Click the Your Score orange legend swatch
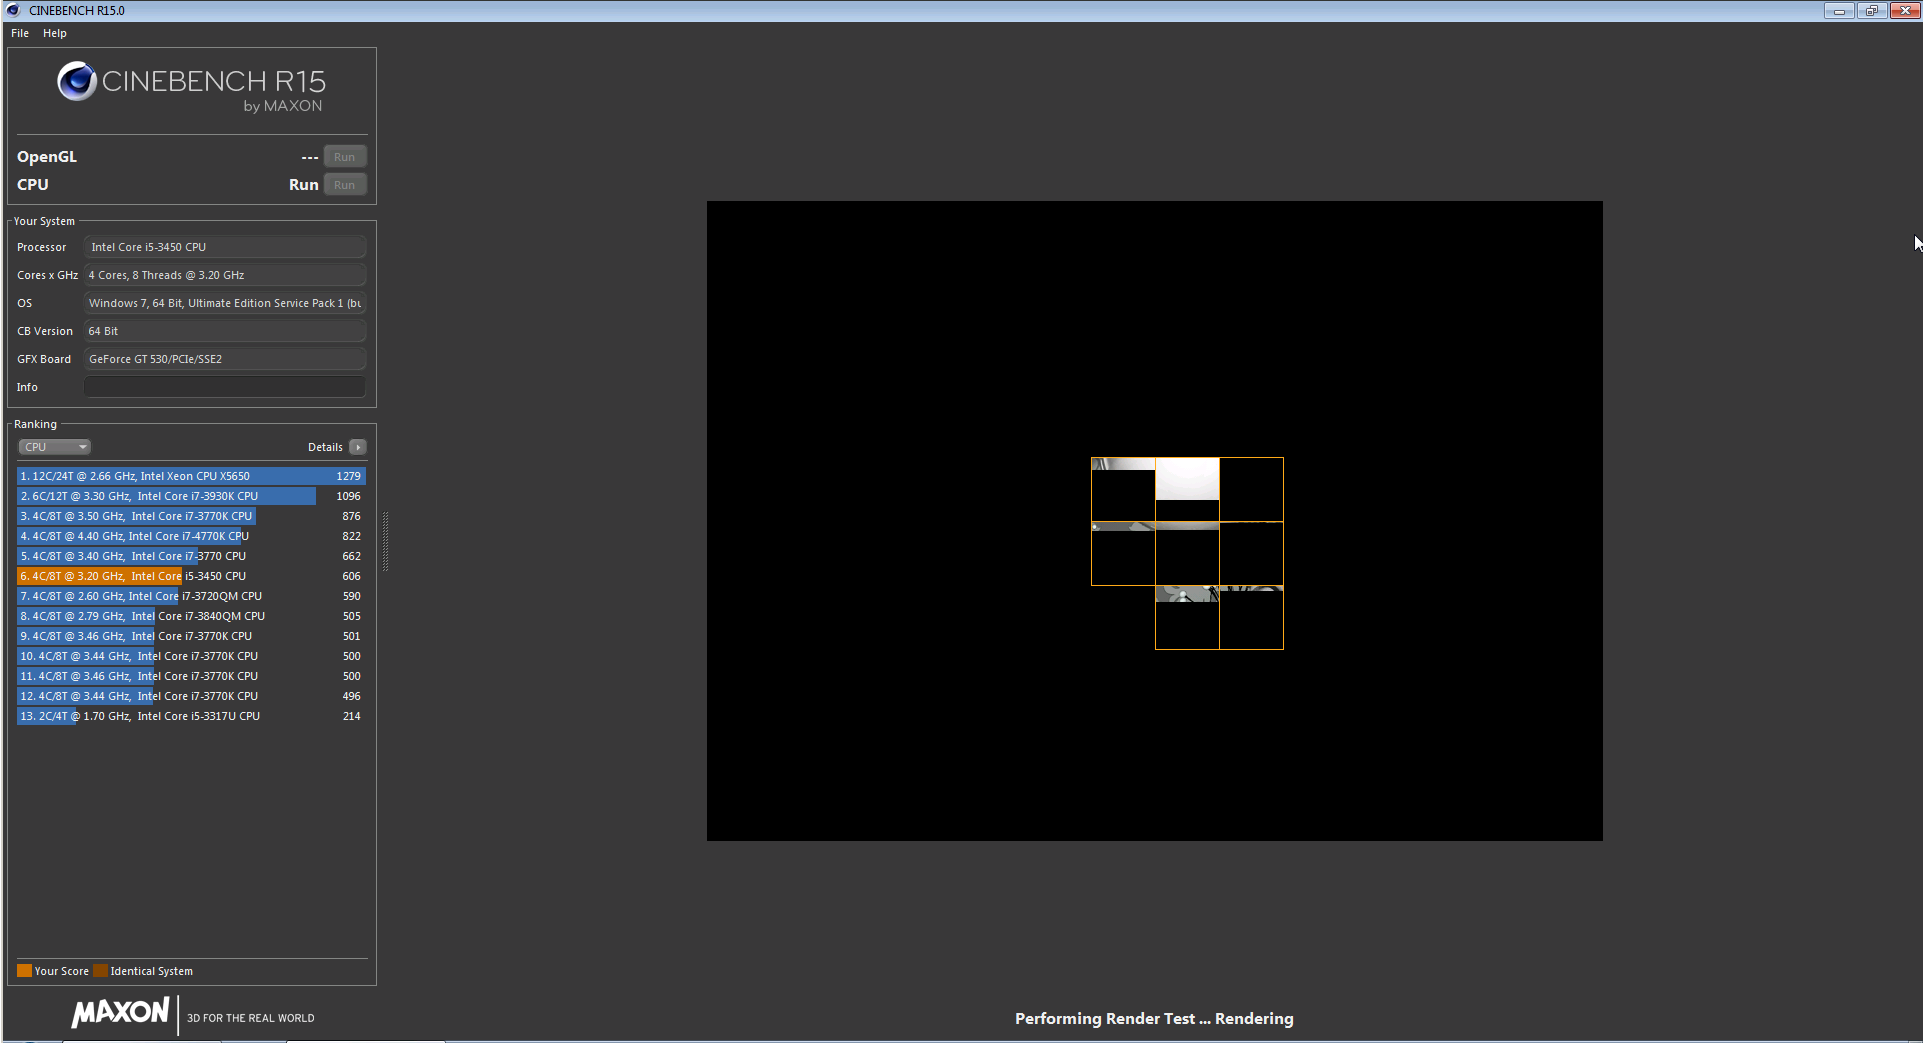Image resolution: width=1923 pixels, height=1043 pixels. pos(24,971)
